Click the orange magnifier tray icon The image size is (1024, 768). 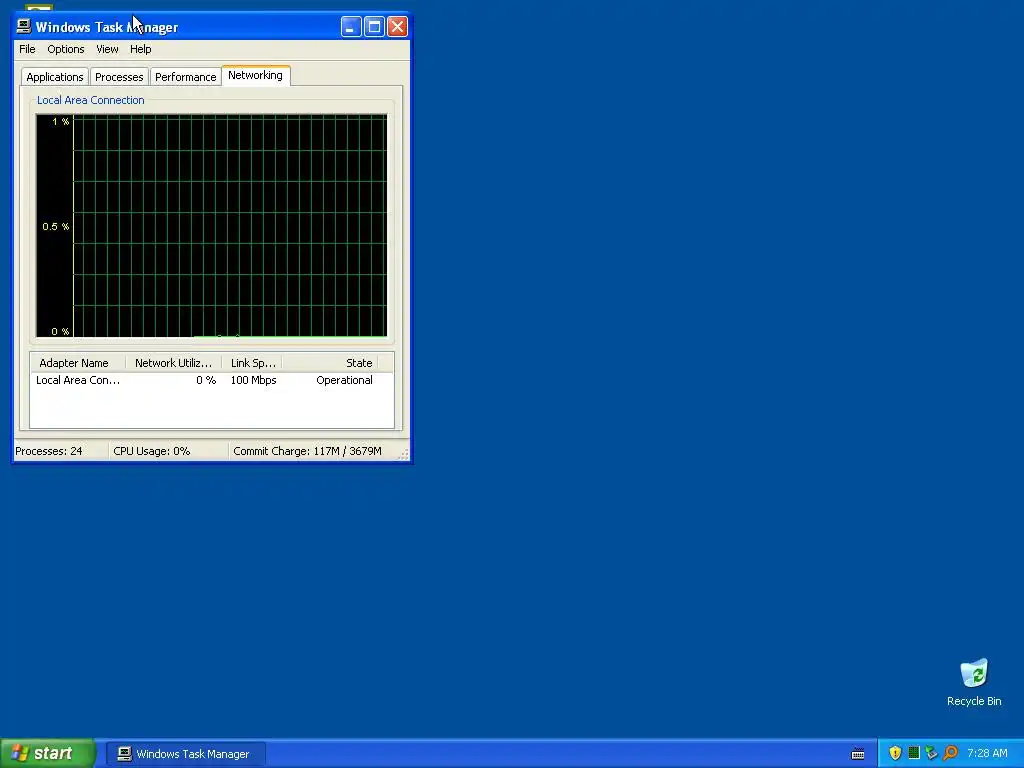point(950,753)
